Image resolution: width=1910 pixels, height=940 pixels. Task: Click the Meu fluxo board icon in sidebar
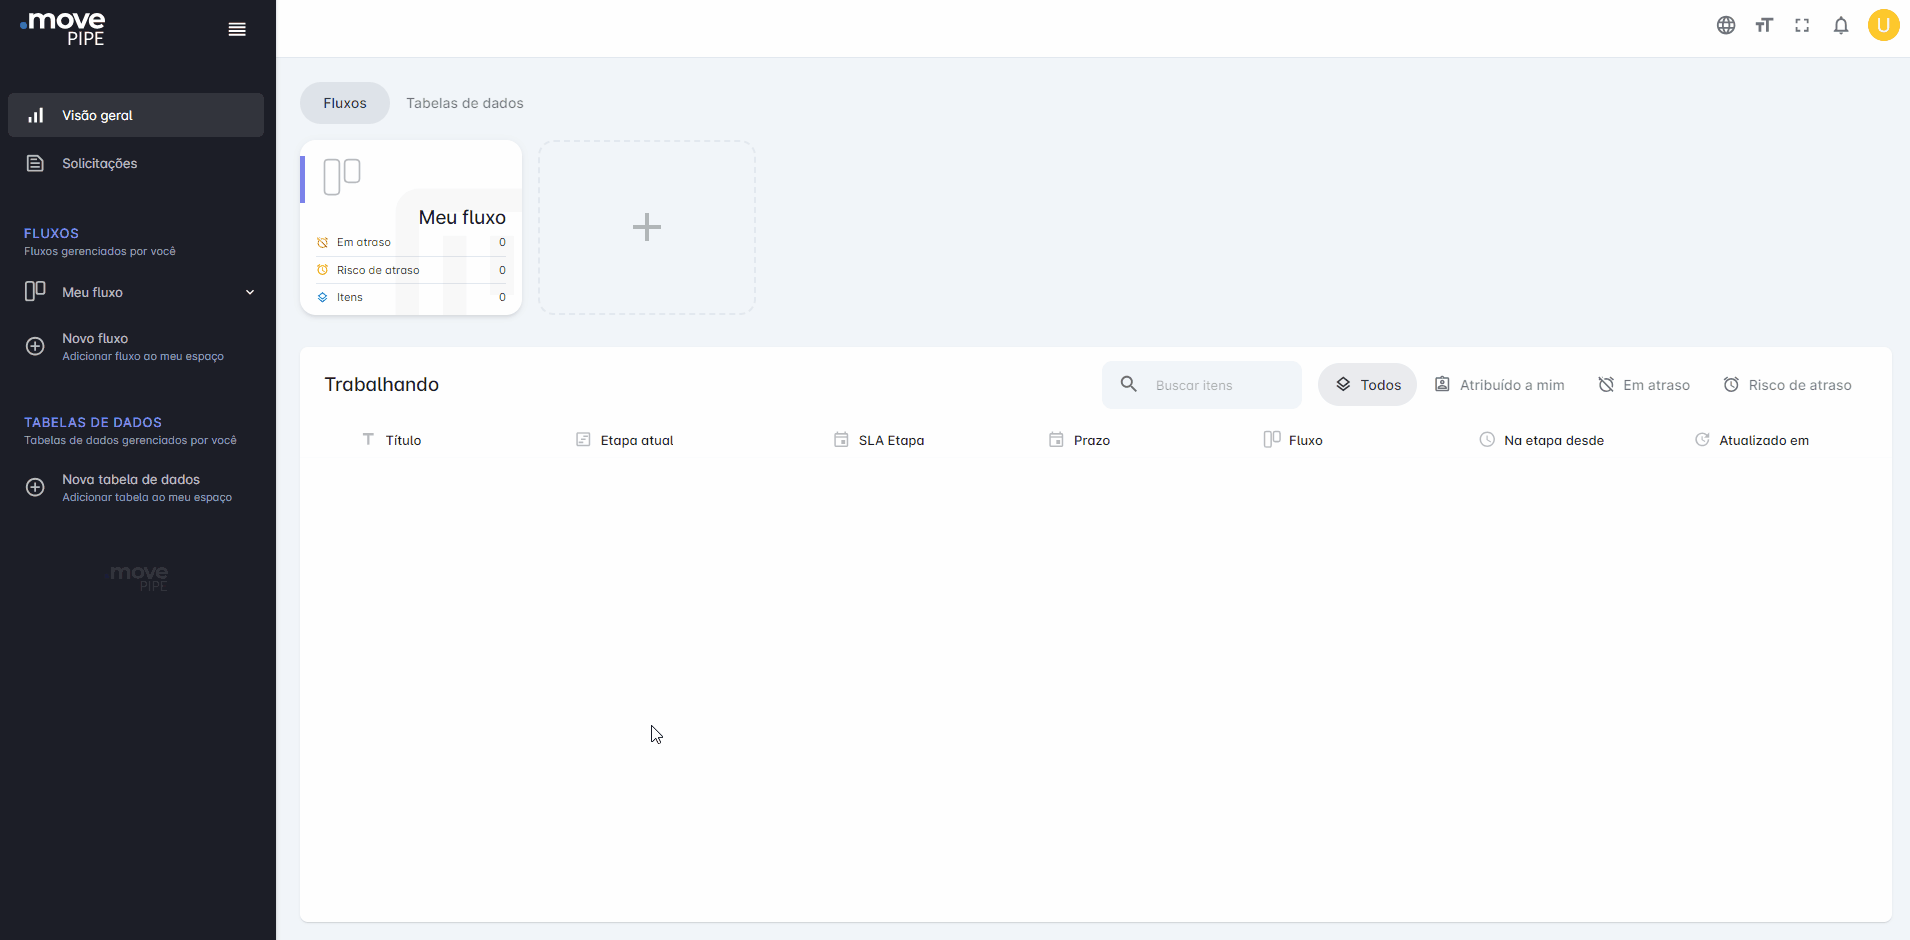pos(35,291)
